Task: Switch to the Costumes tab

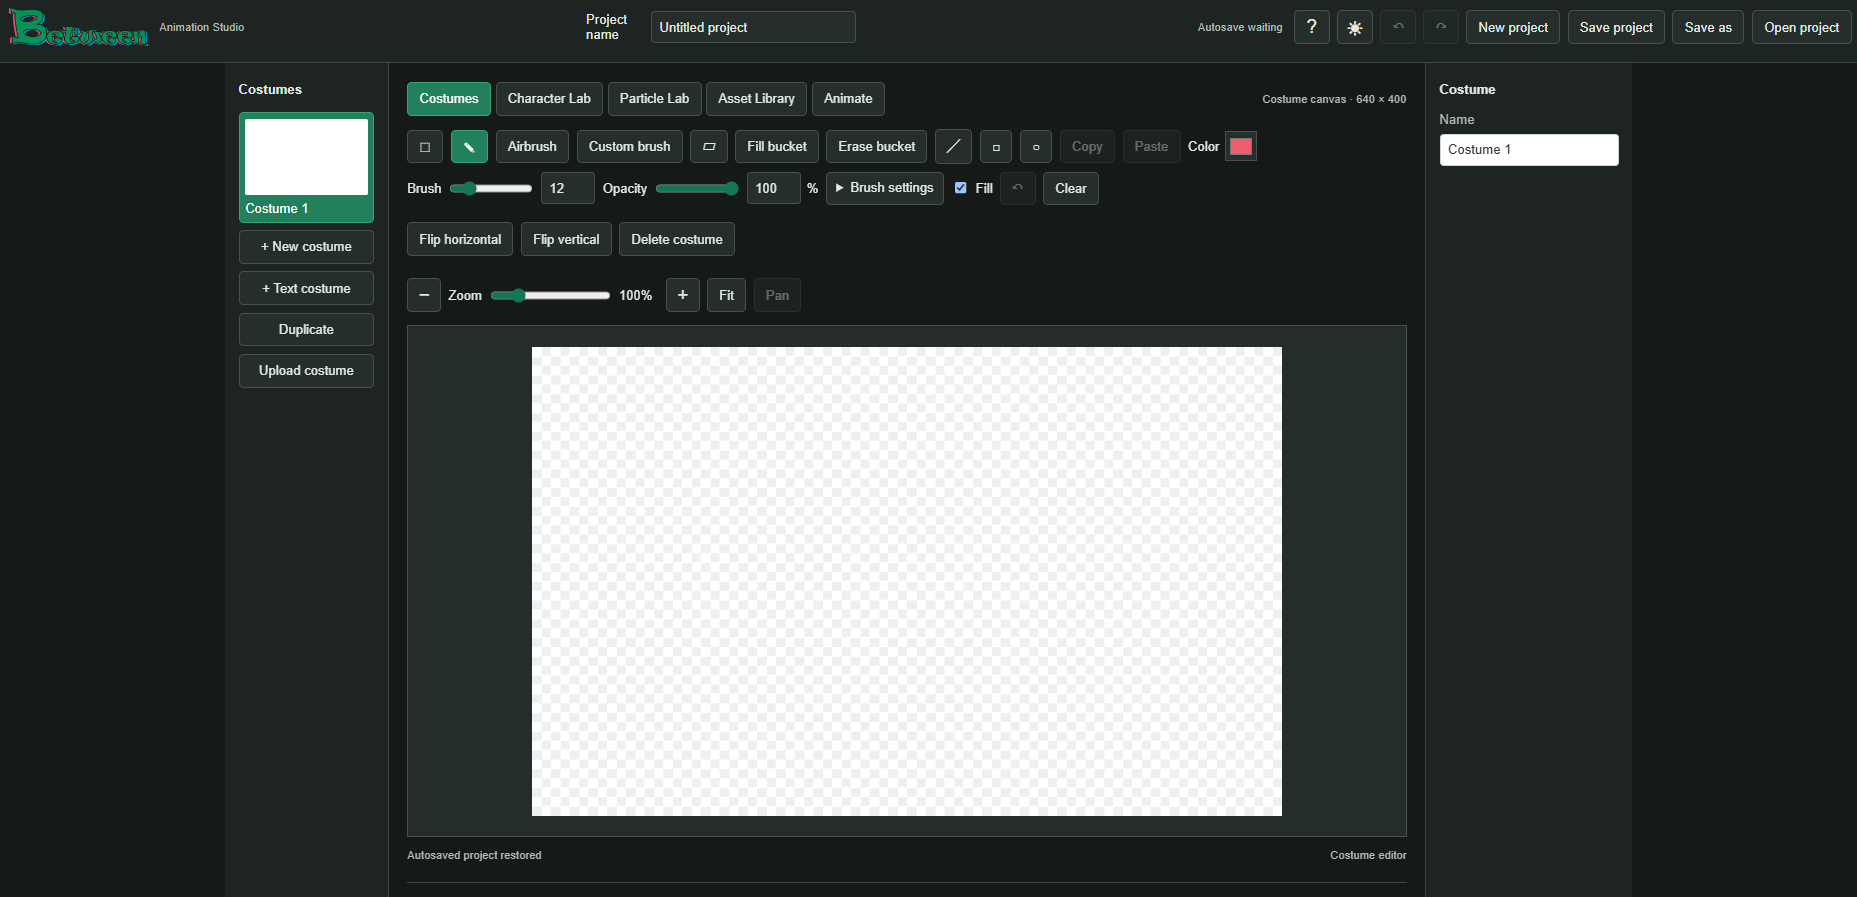Action: coord(449,99)
